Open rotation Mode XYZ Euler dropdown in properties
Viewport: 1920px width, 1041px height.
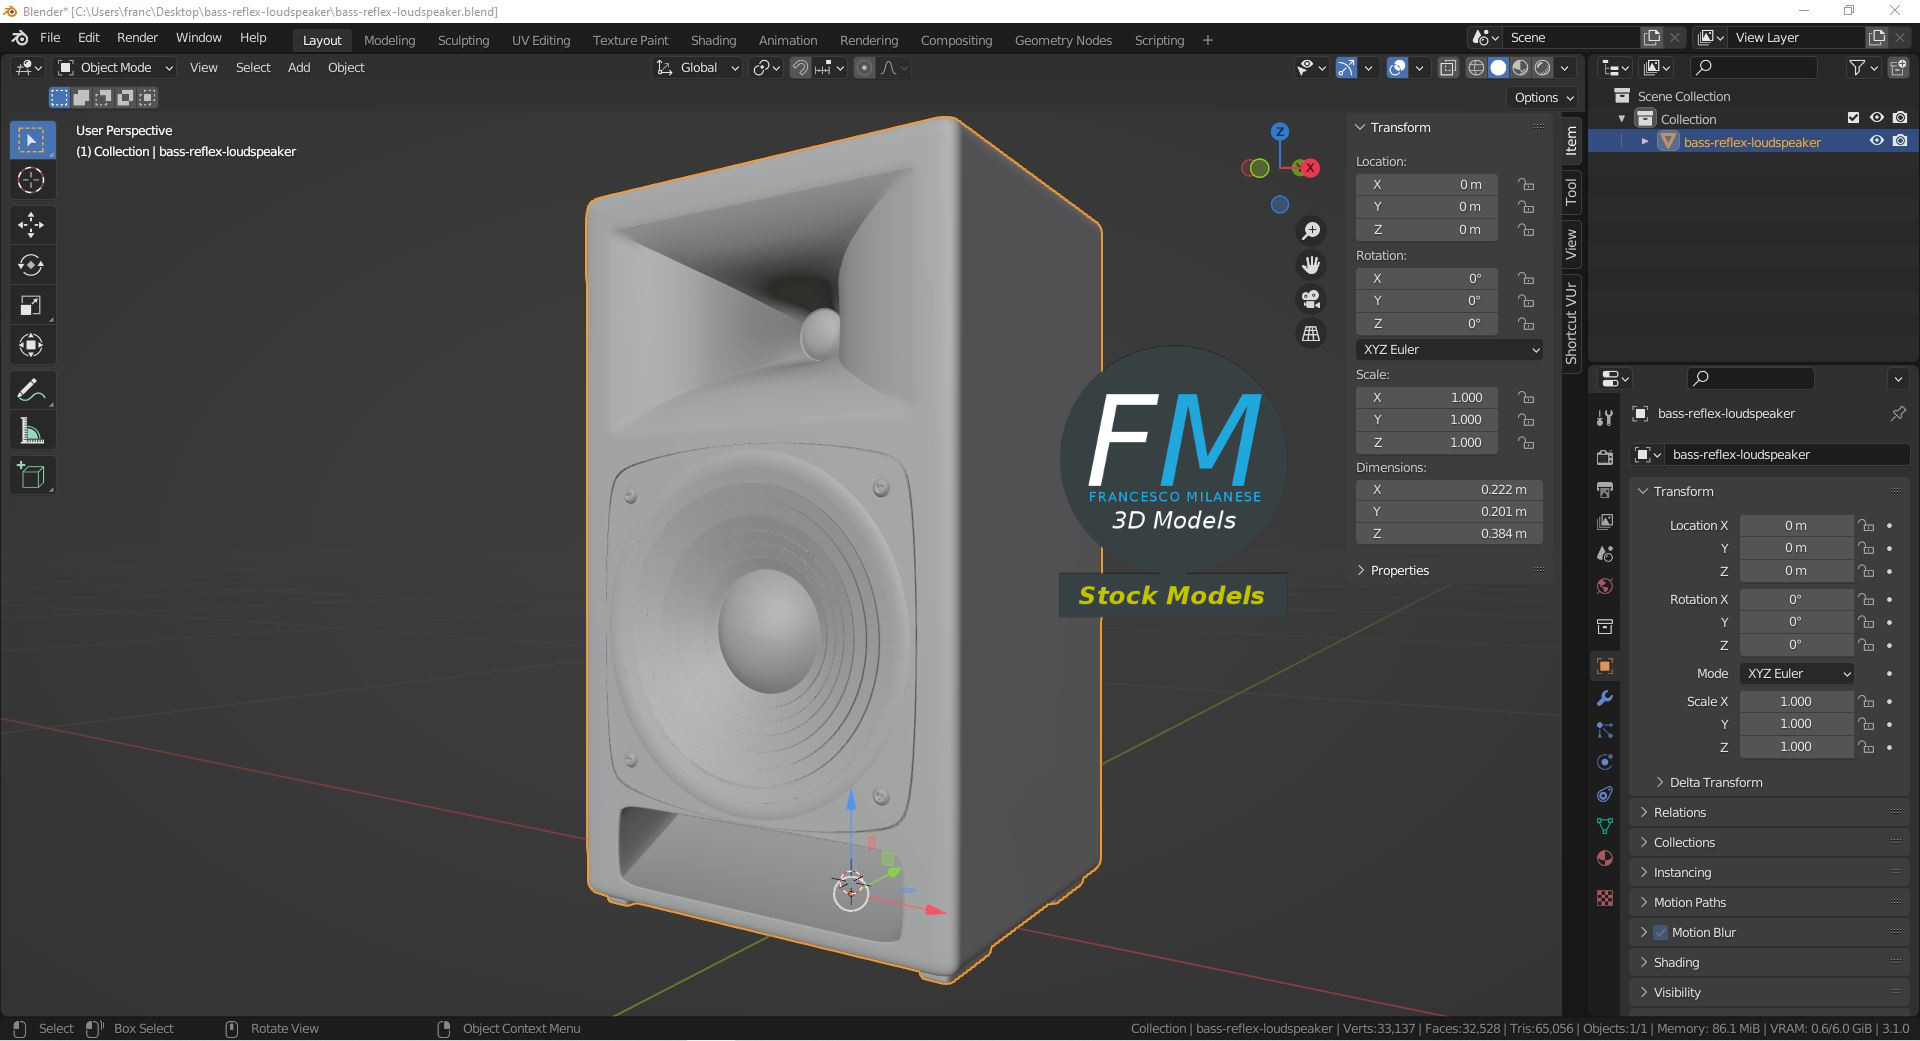point(1797,673)
